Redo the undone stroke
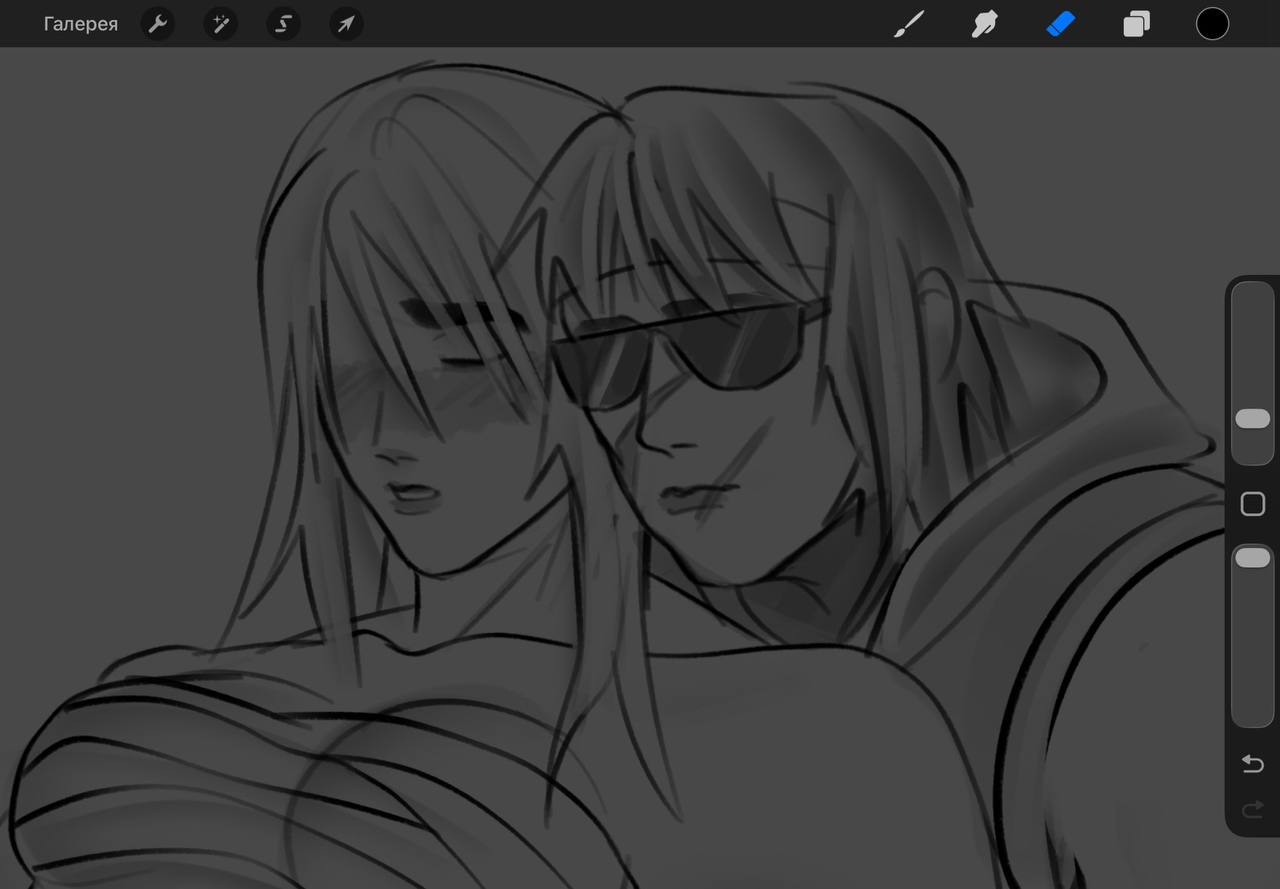 point(1252,809)
